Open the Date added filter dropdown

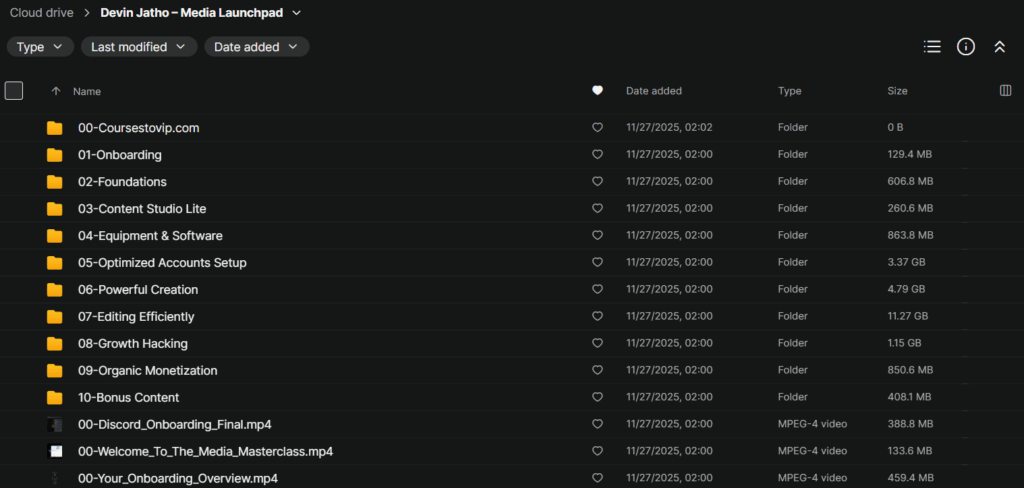click(x=256, y=47)
